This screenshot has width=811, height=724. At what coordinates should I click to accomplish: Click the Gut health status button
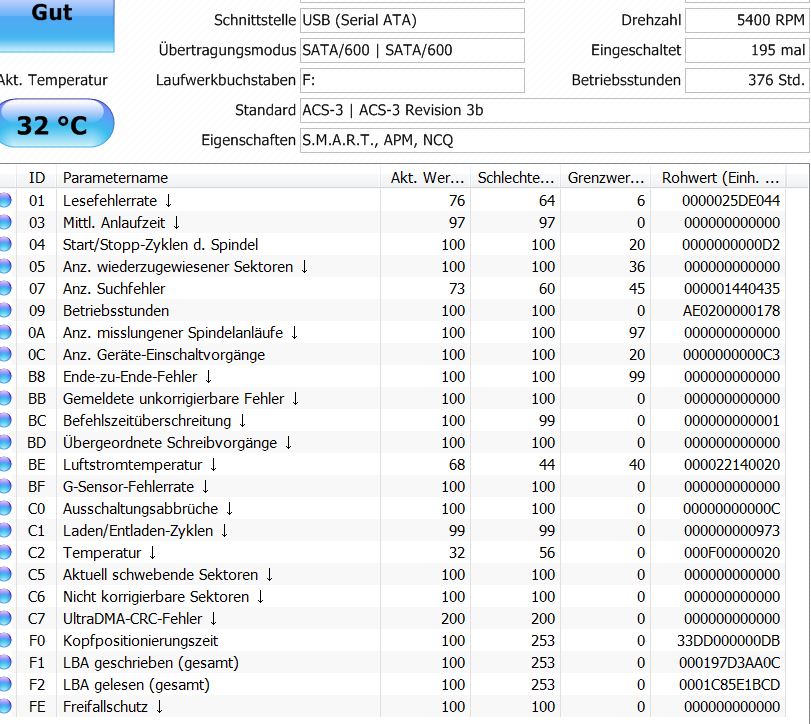tap(56, 25)
